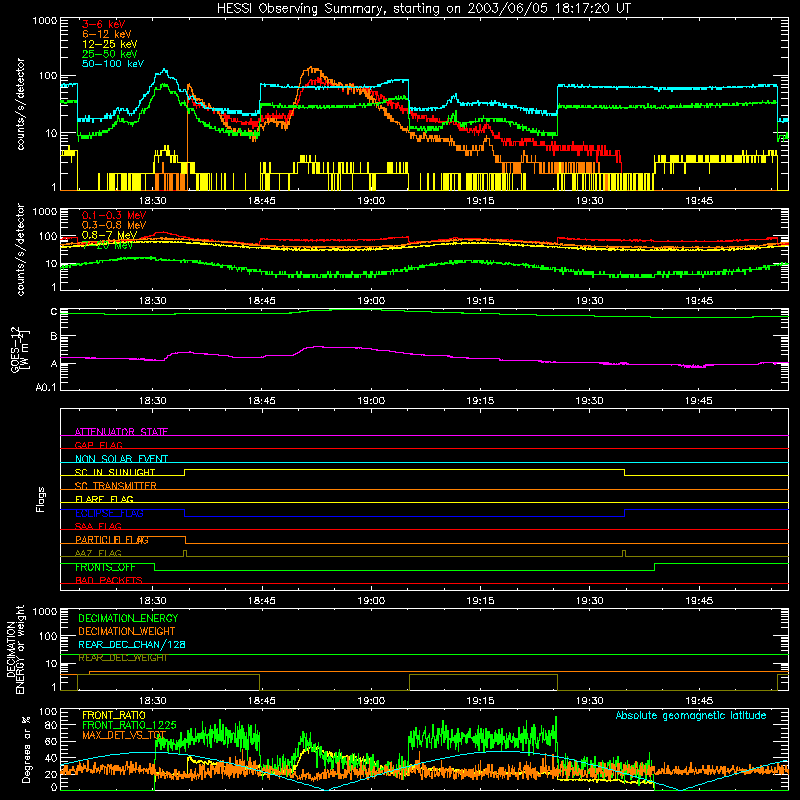
Task: Pick the 50-100 keV legend label
Action: tap(112, 63)
